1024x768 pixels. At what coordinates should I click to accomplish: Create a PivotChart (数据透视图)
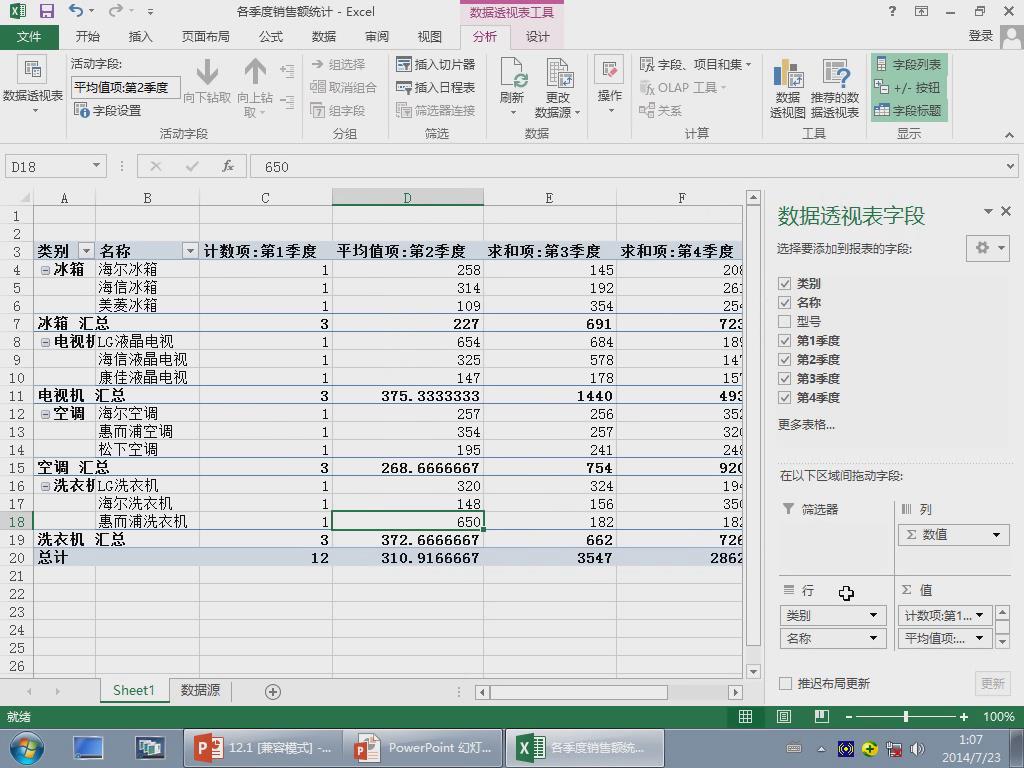click(x=788, y=88)
